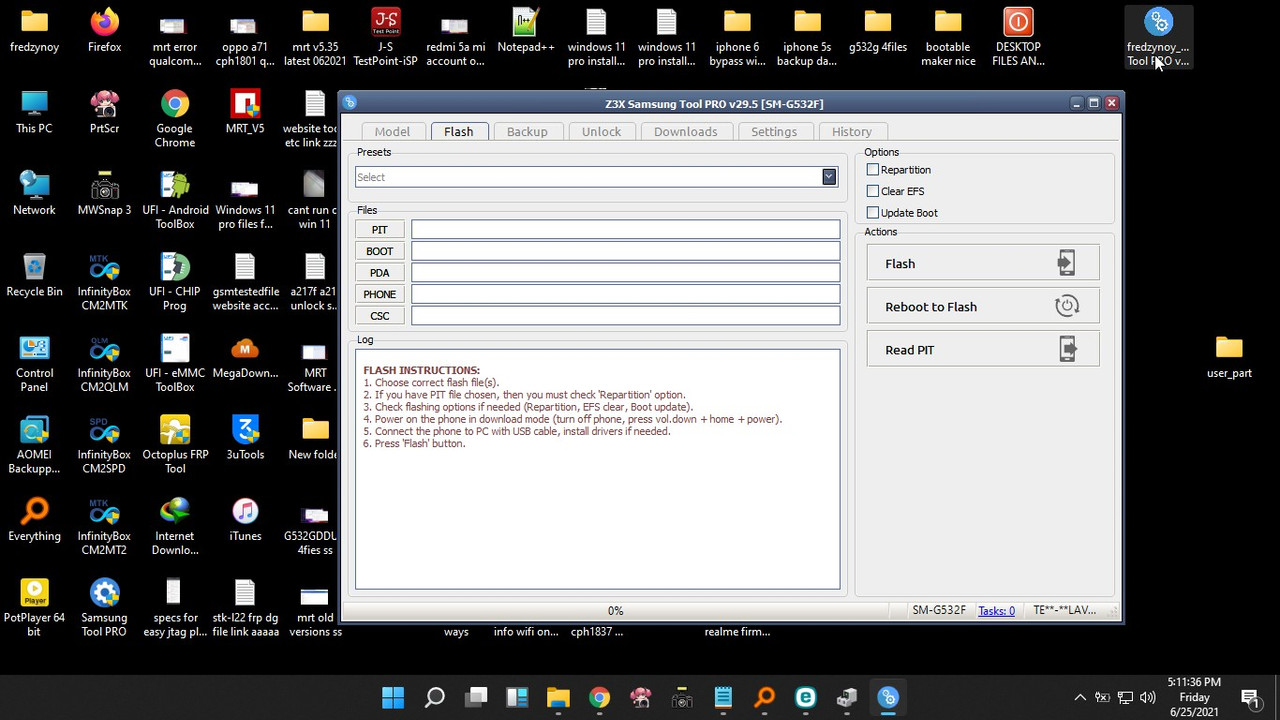Viewport: 1280px width, 720px height.
Task: Open the Windows Start button
Action: coord(393,697)
